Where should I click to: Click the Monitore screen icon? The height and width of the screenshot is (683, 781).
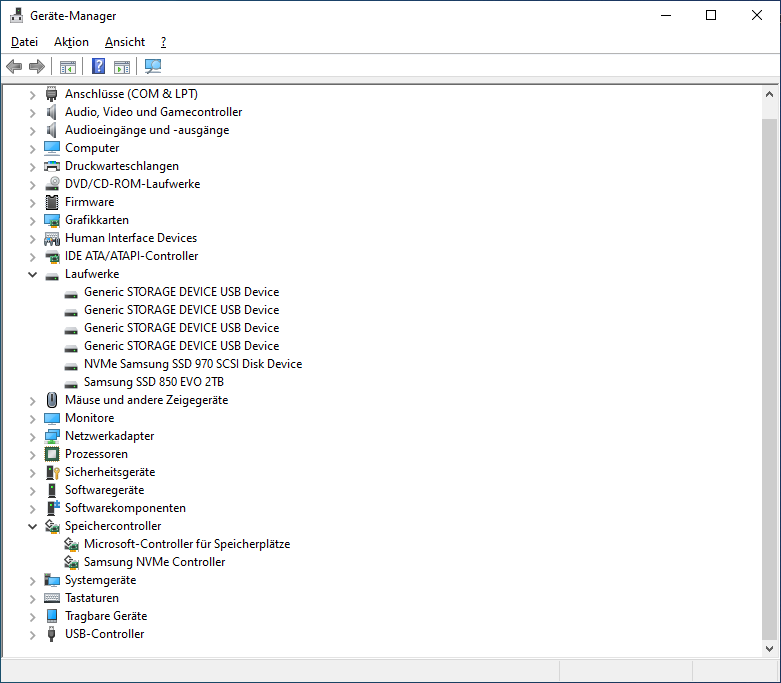[52, 418]
